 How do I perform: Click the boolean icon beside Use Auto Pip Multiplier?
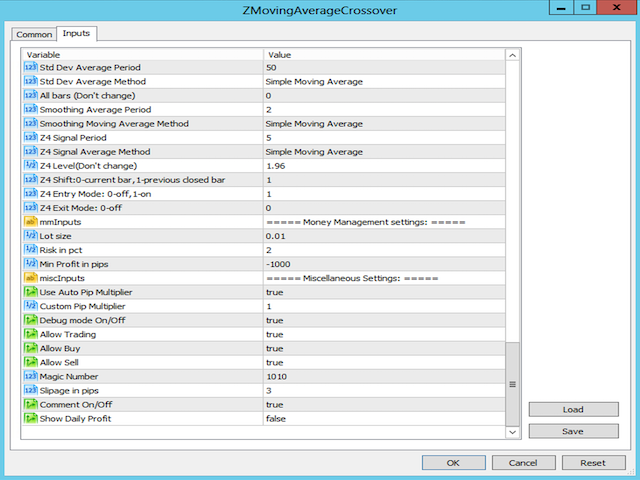pos(31,292)
